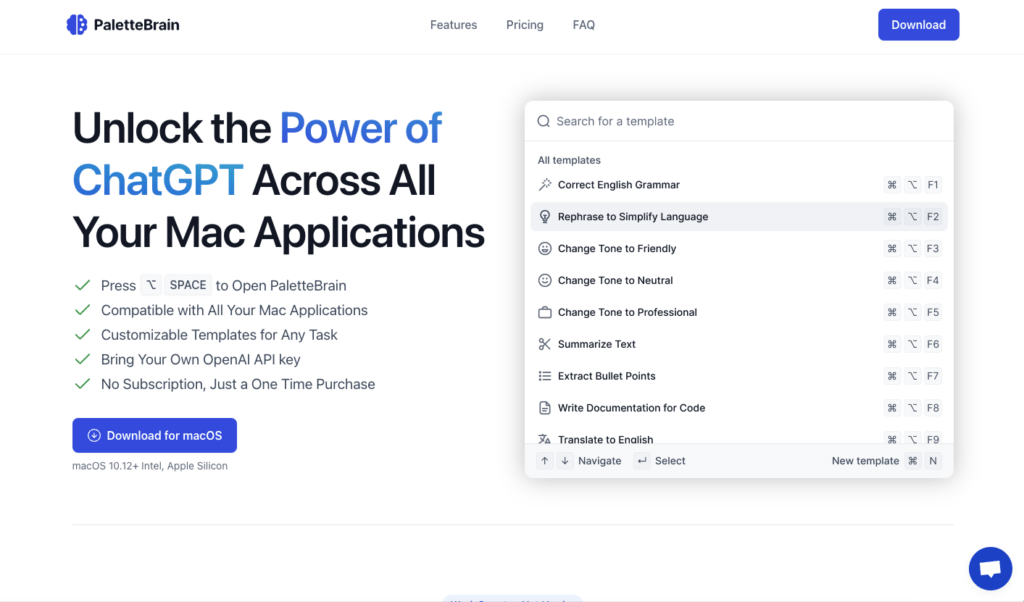Click the down arrow navigate key
Viewport: 1024px width, 602px height.
click(565, 461)
